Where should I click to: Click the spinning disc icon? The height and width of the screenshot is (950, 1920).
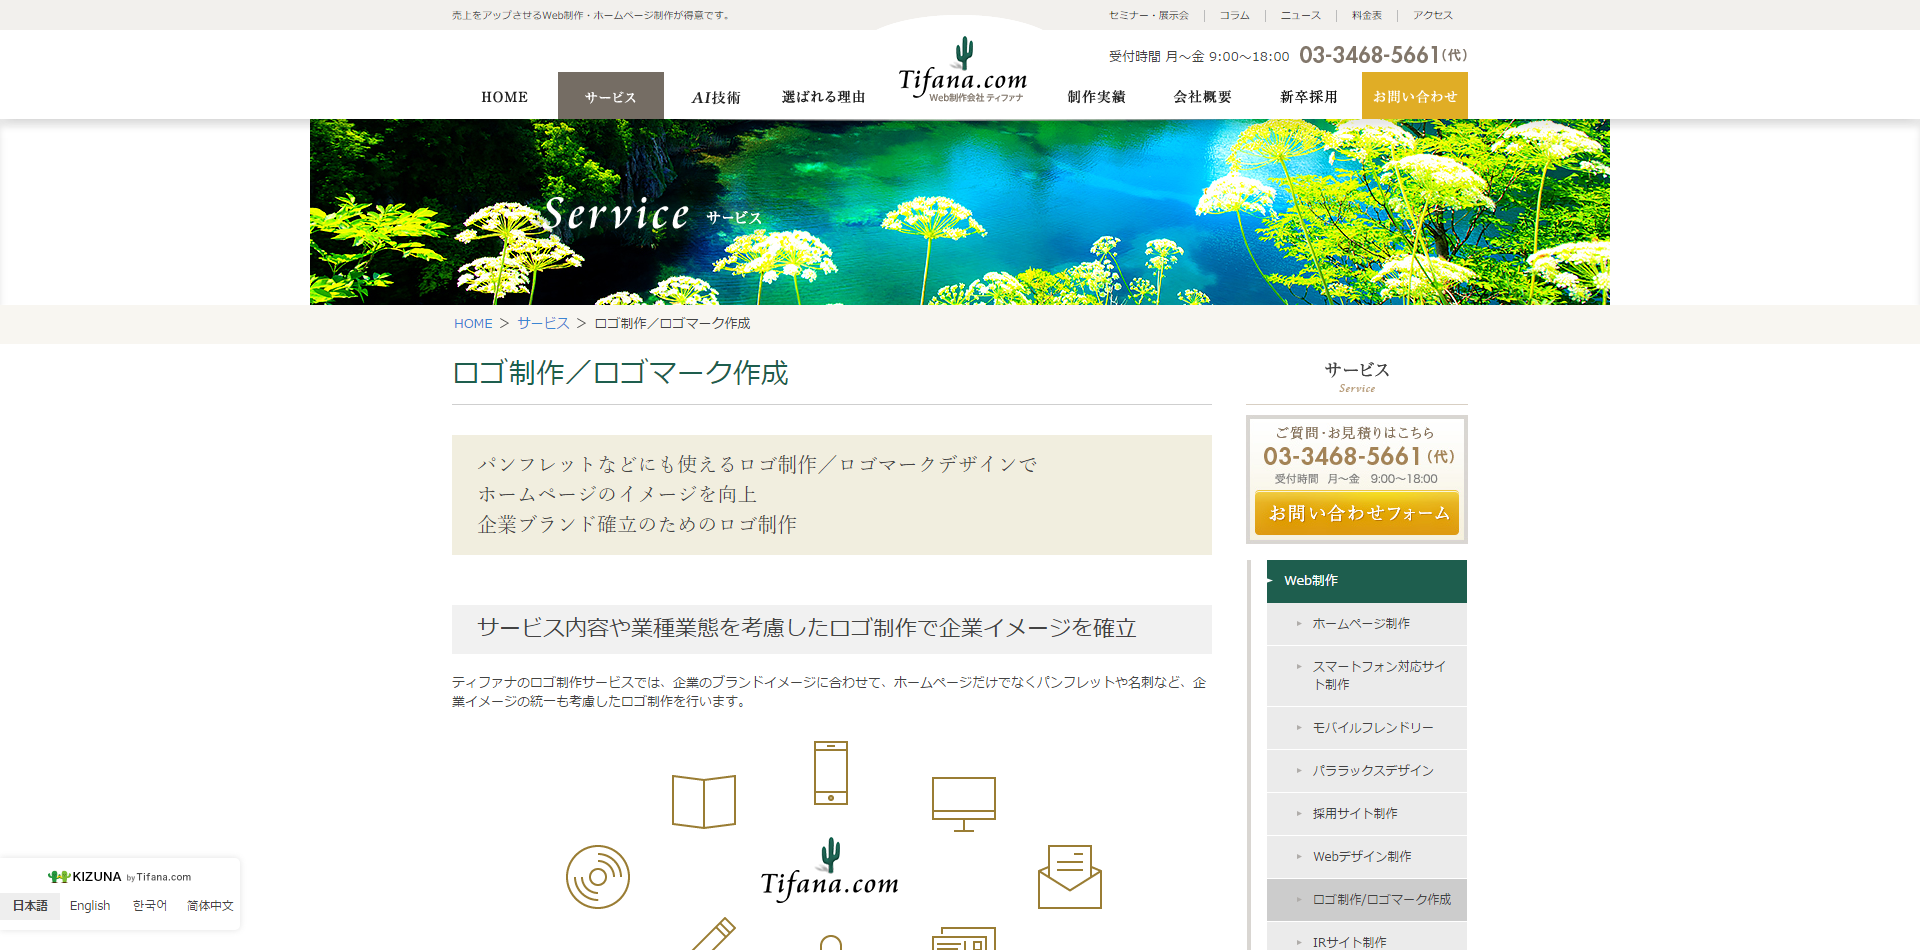click(x=598, y=877)
